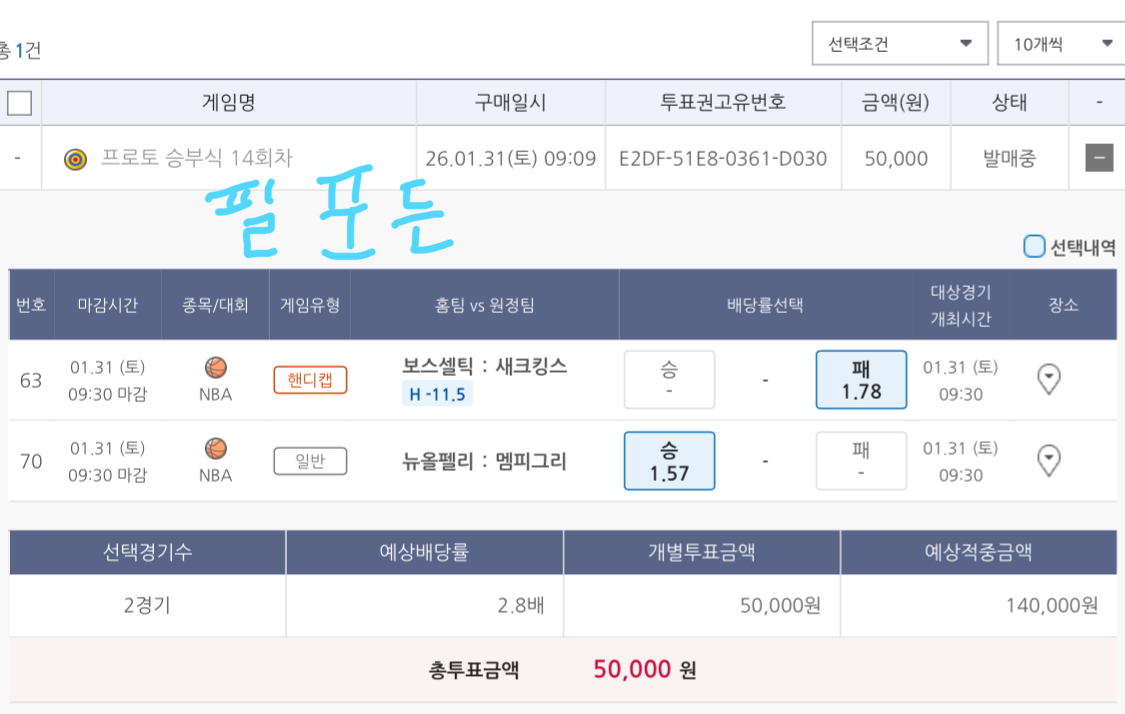1125x714 pixels.
Task: Open the 10개씩 page size dropdown
Action: (x=1061, y=44)
